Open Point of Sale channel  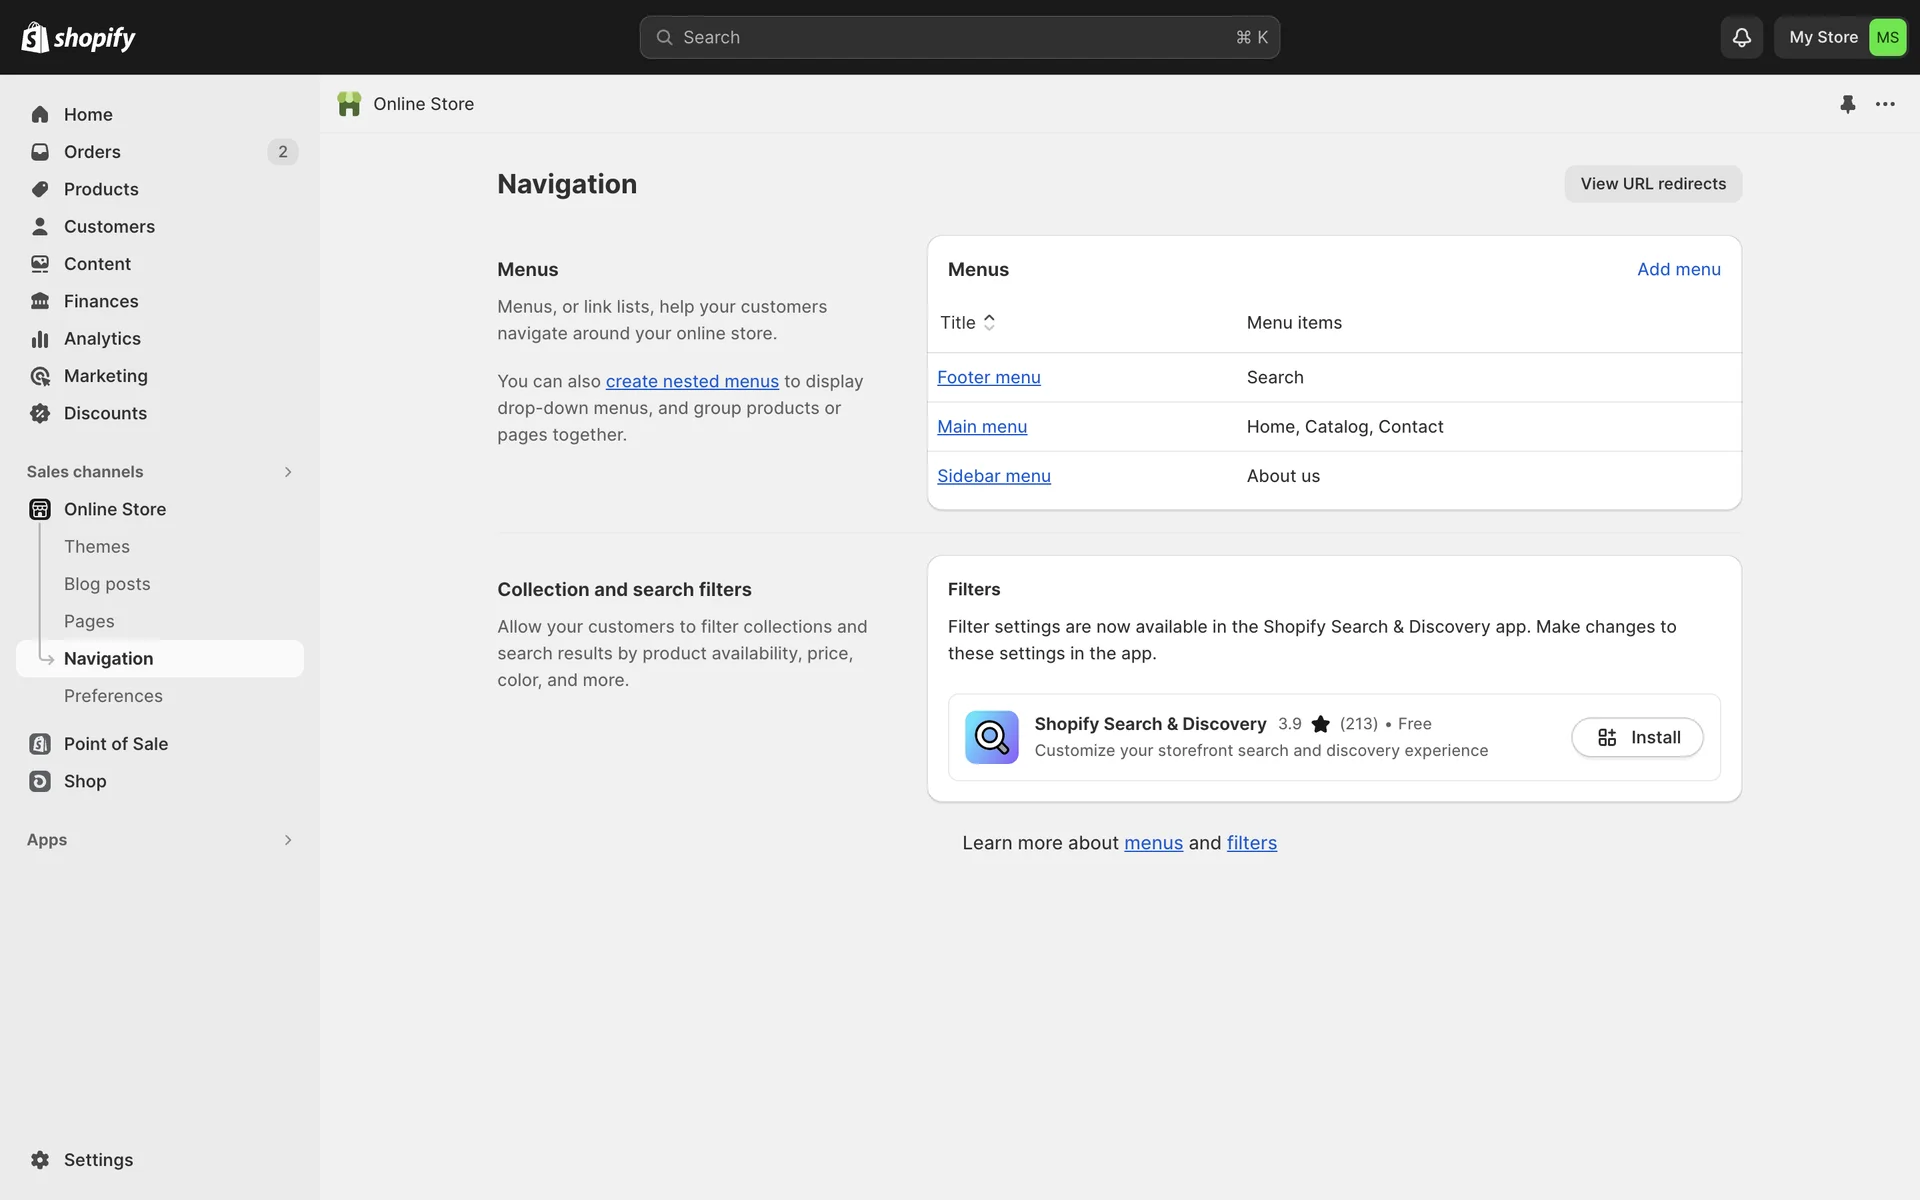coord(115,744)
